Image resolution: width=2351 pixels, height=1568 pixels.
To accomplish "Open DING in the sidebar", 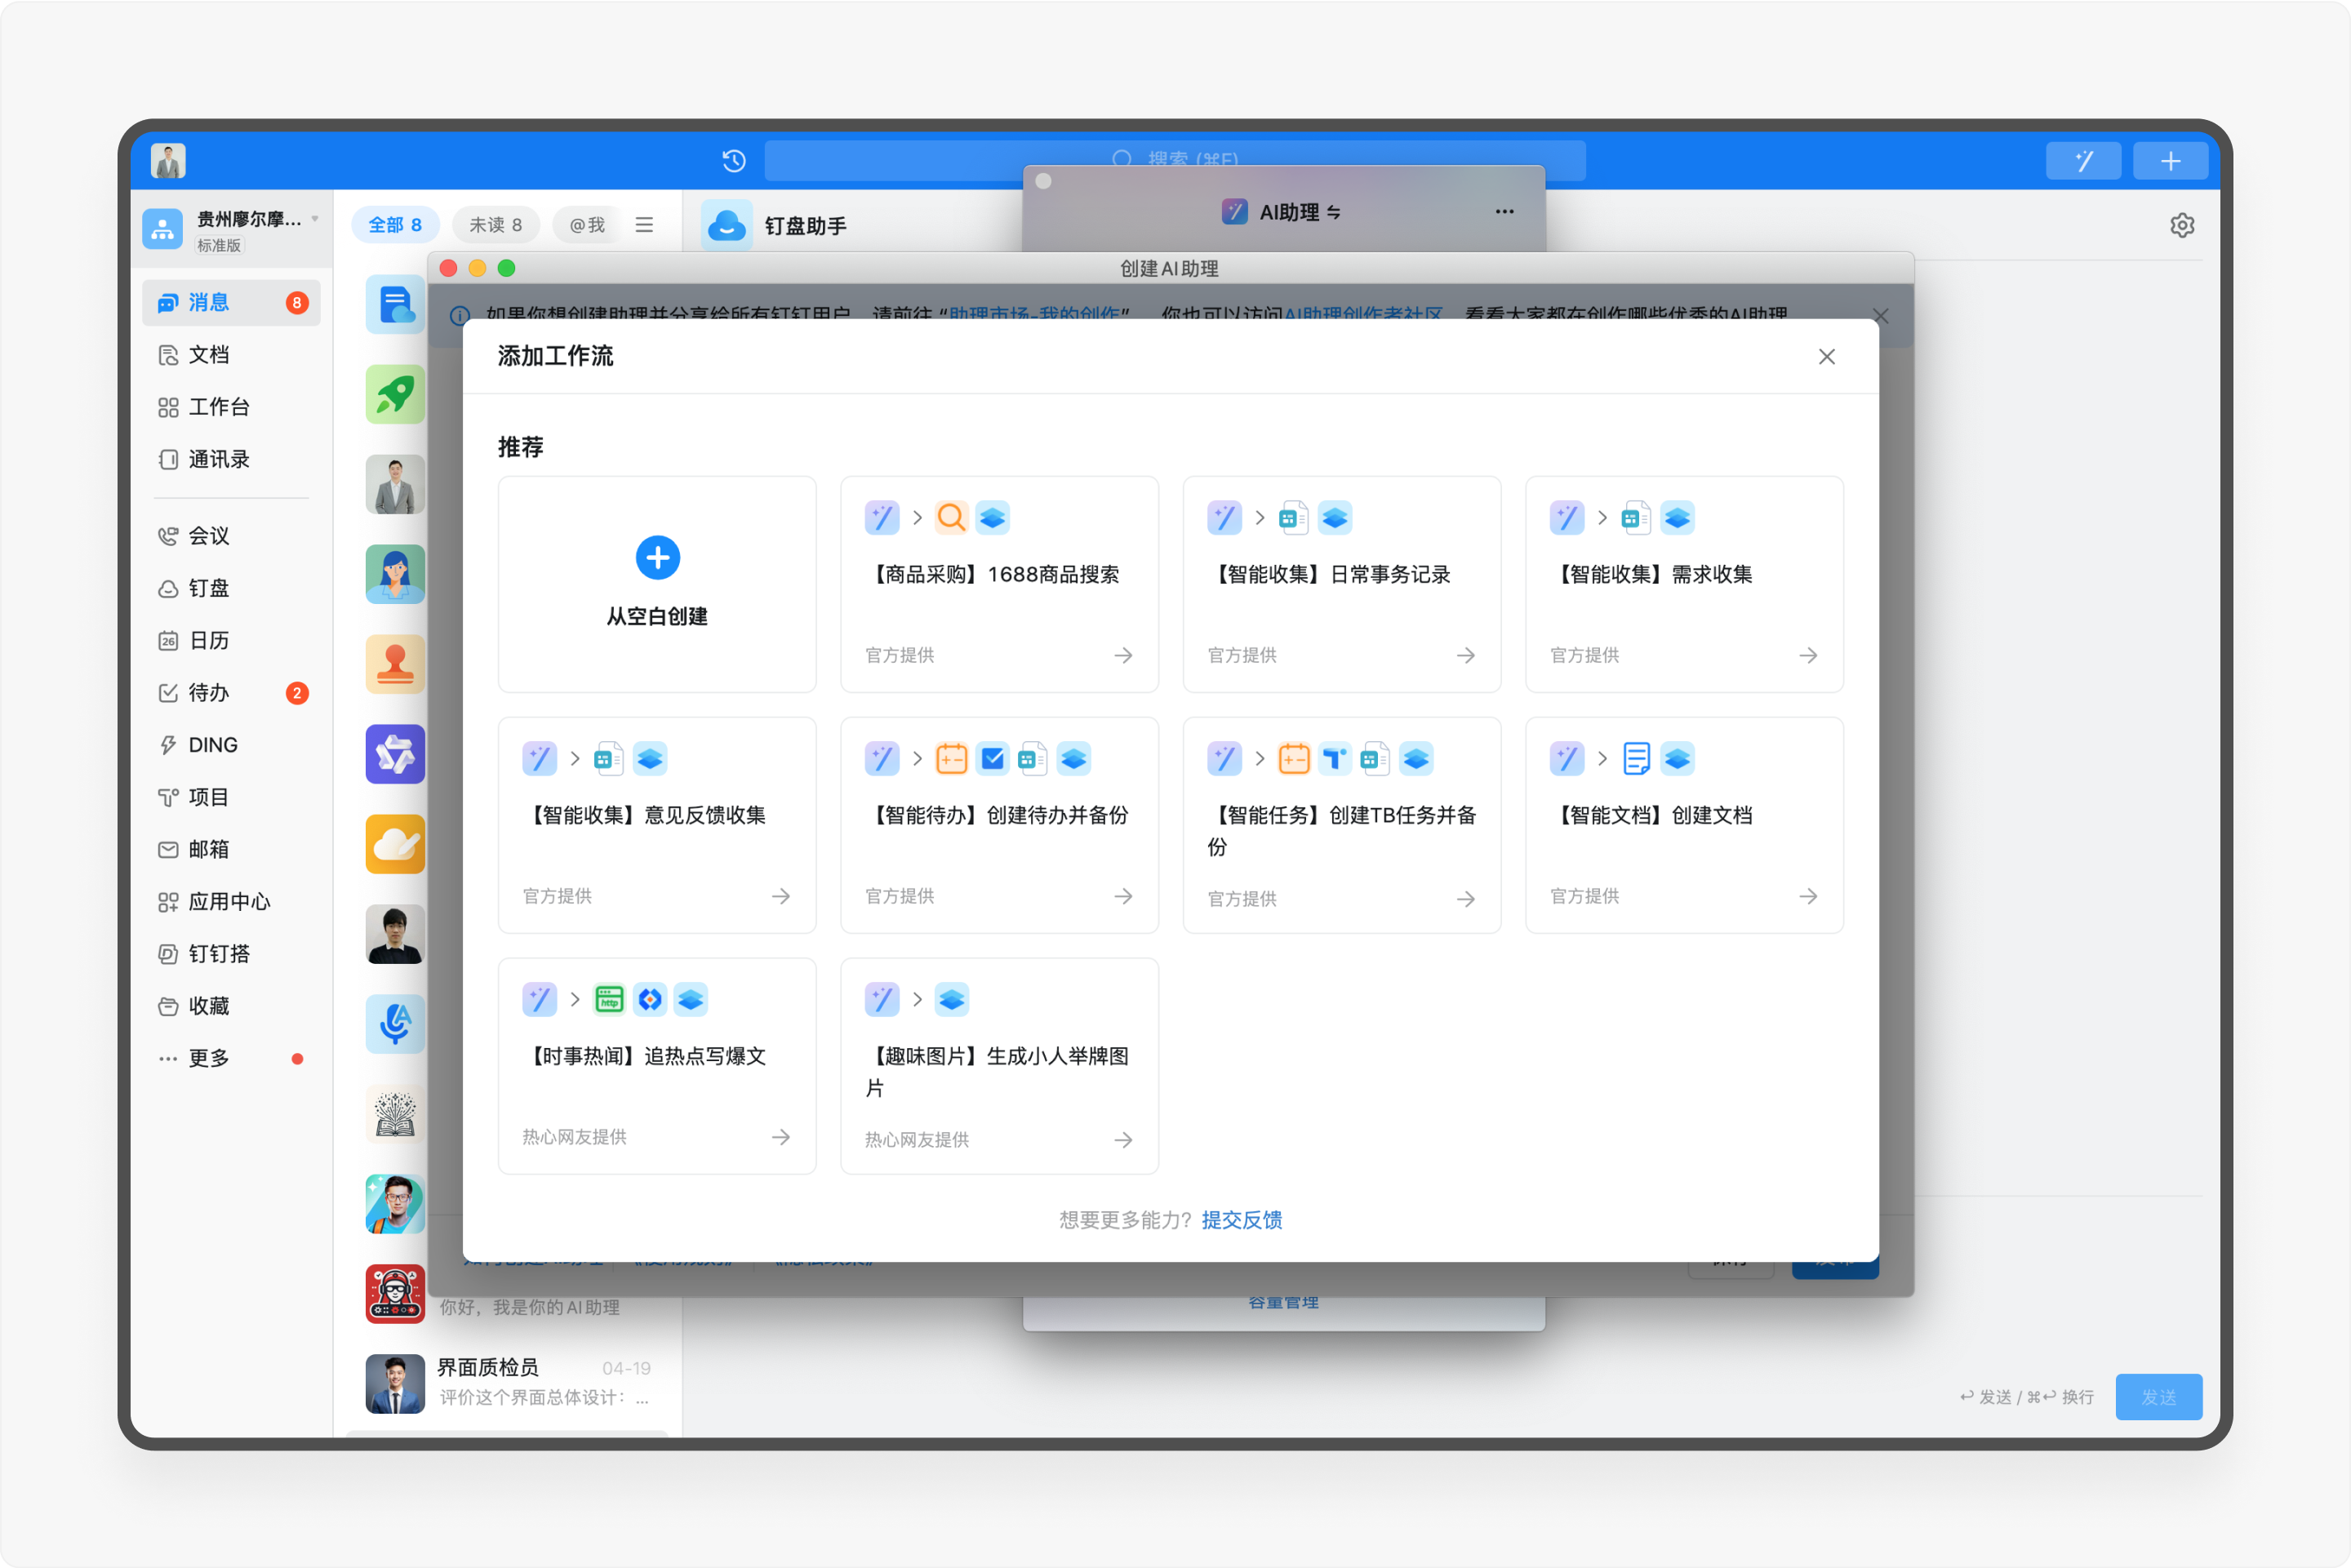I will tap(231, 745).
